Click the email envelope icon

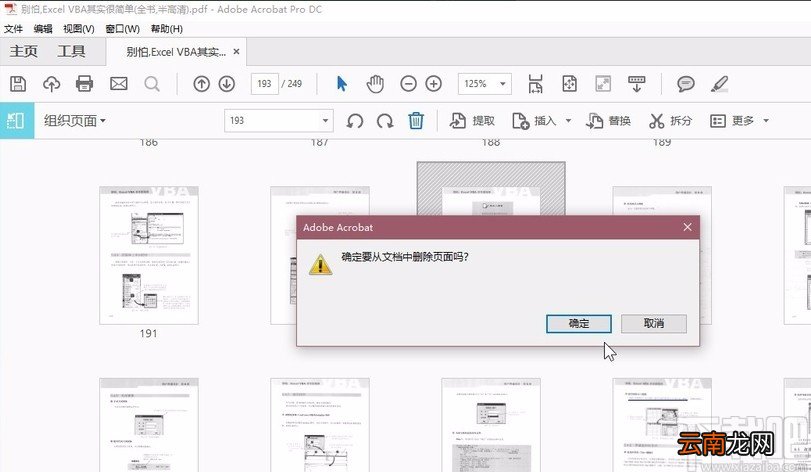pyautogui.click(x=118, y=84)
